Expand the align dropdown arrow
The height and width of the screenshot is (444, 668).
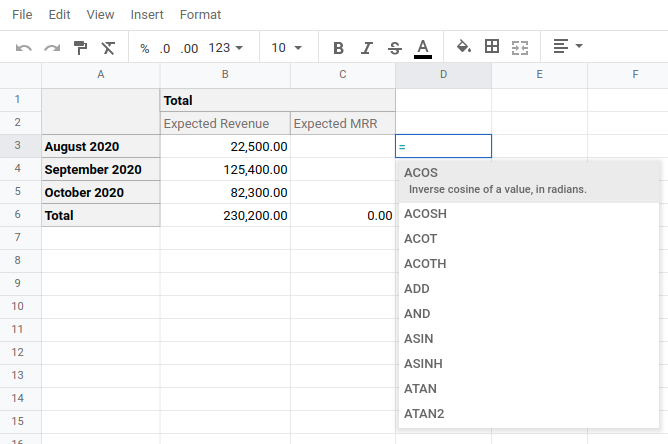tap(579, 46)
